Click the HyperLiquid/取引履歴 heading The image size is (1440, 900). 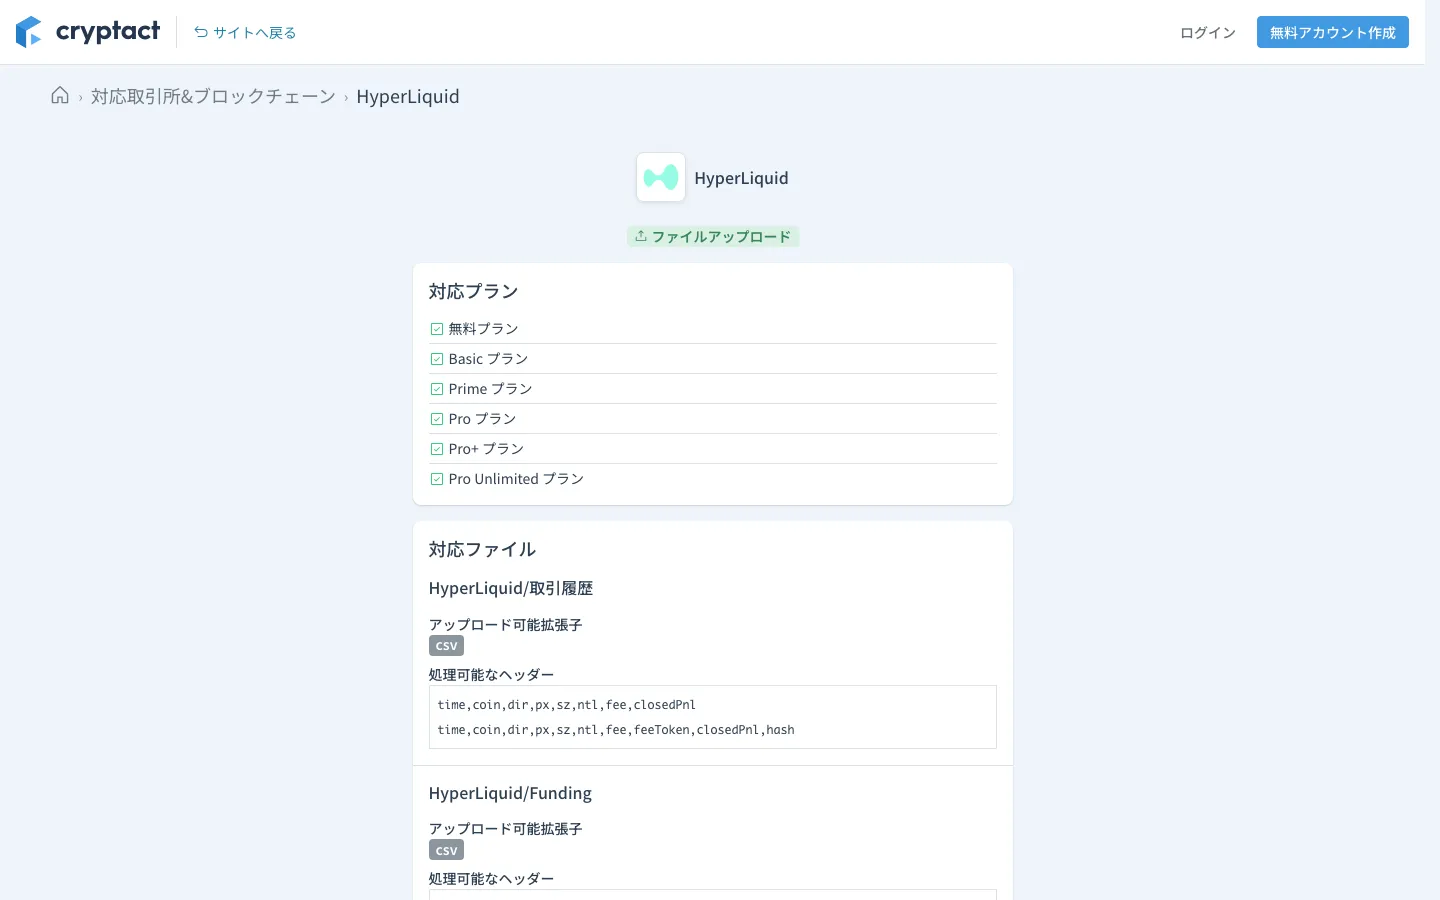click(x=511, y=588)
